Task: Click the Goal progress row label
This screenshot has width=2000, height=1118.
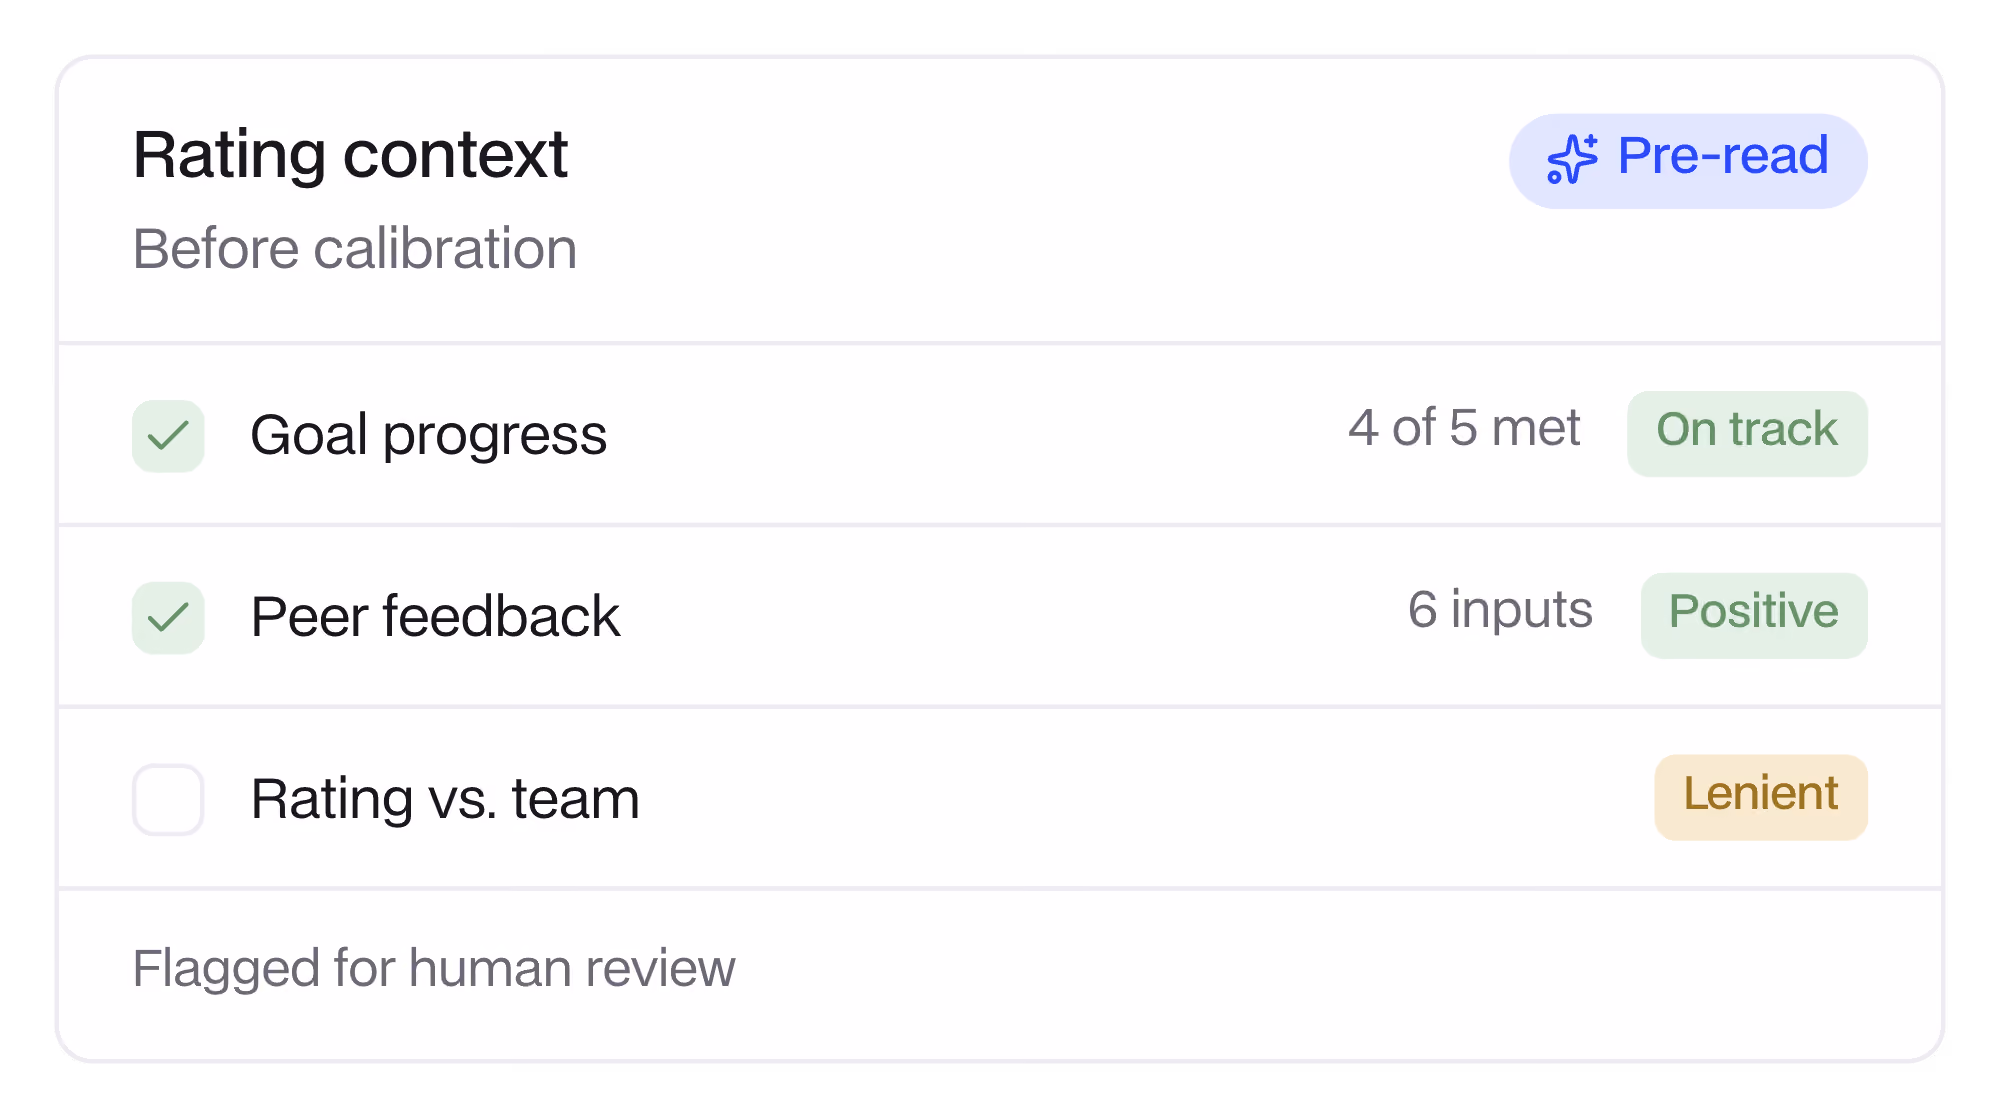Action: (x=429, y=435)
